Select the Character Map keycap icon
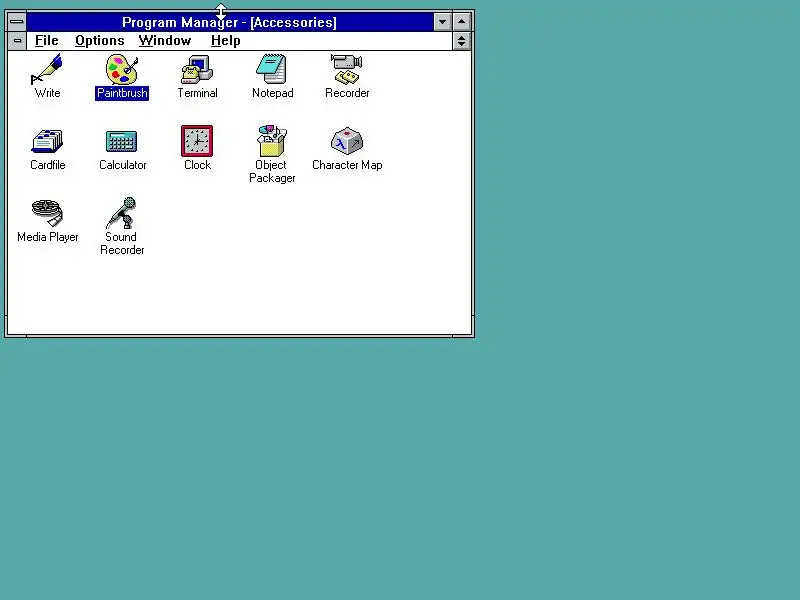 coord(347,141)
